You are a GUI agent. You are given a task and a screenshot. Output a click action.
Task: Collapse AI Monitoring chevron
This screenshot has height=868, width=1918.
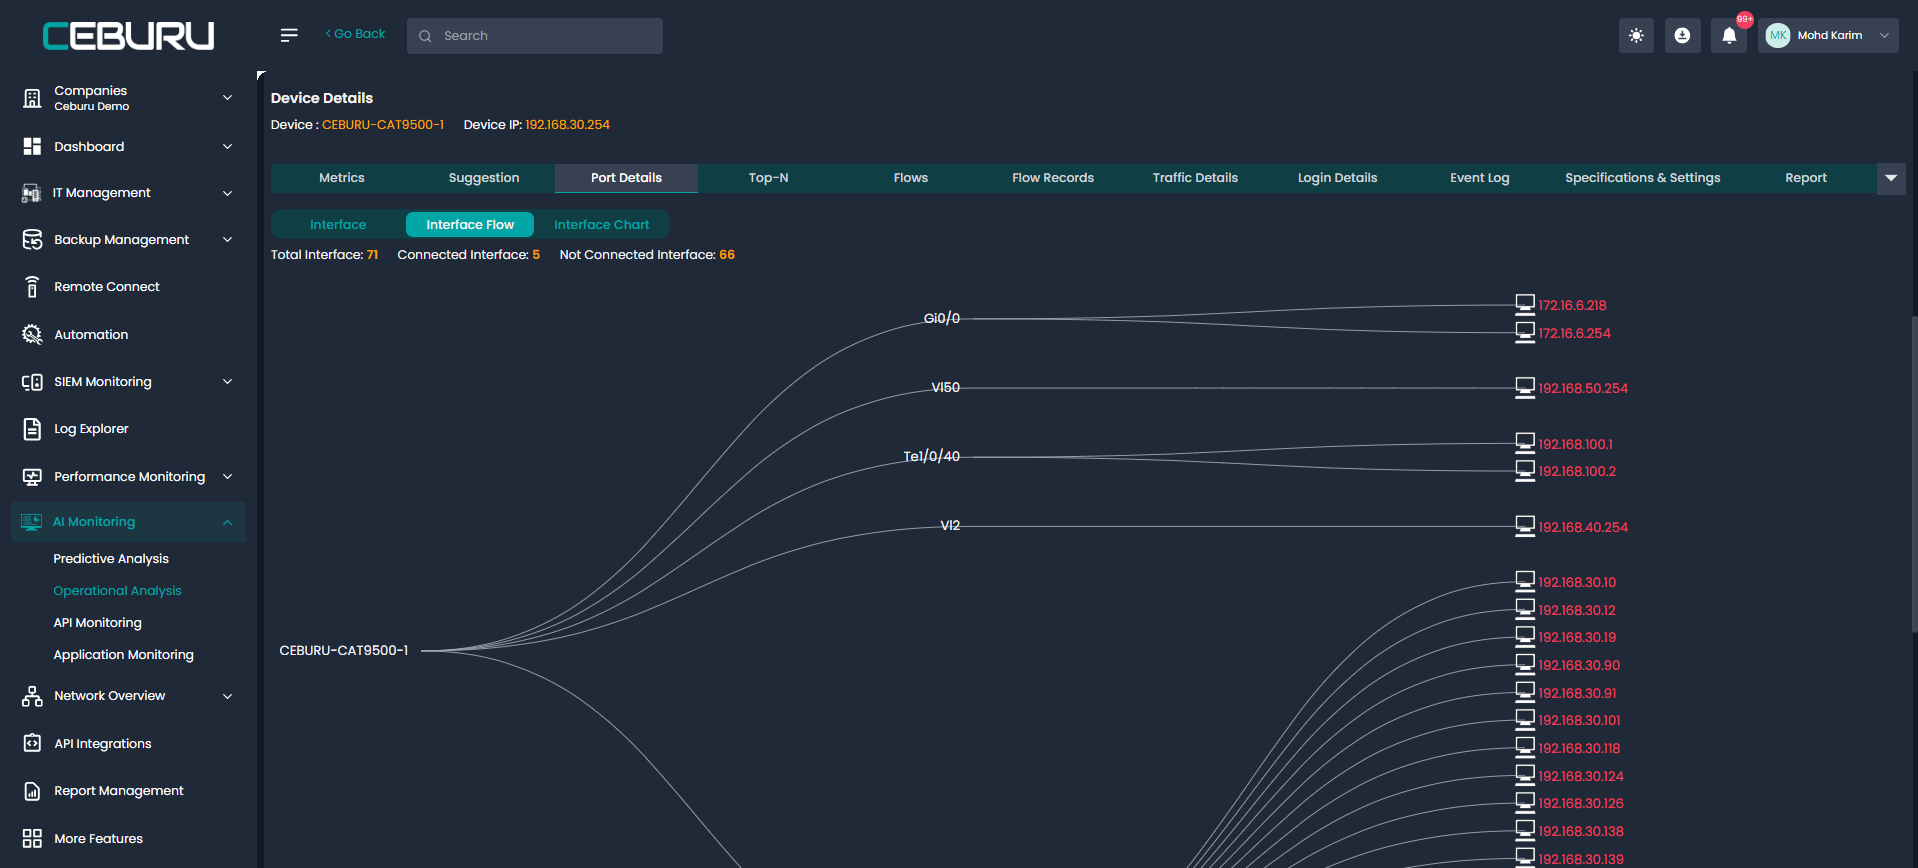[227, 522]
